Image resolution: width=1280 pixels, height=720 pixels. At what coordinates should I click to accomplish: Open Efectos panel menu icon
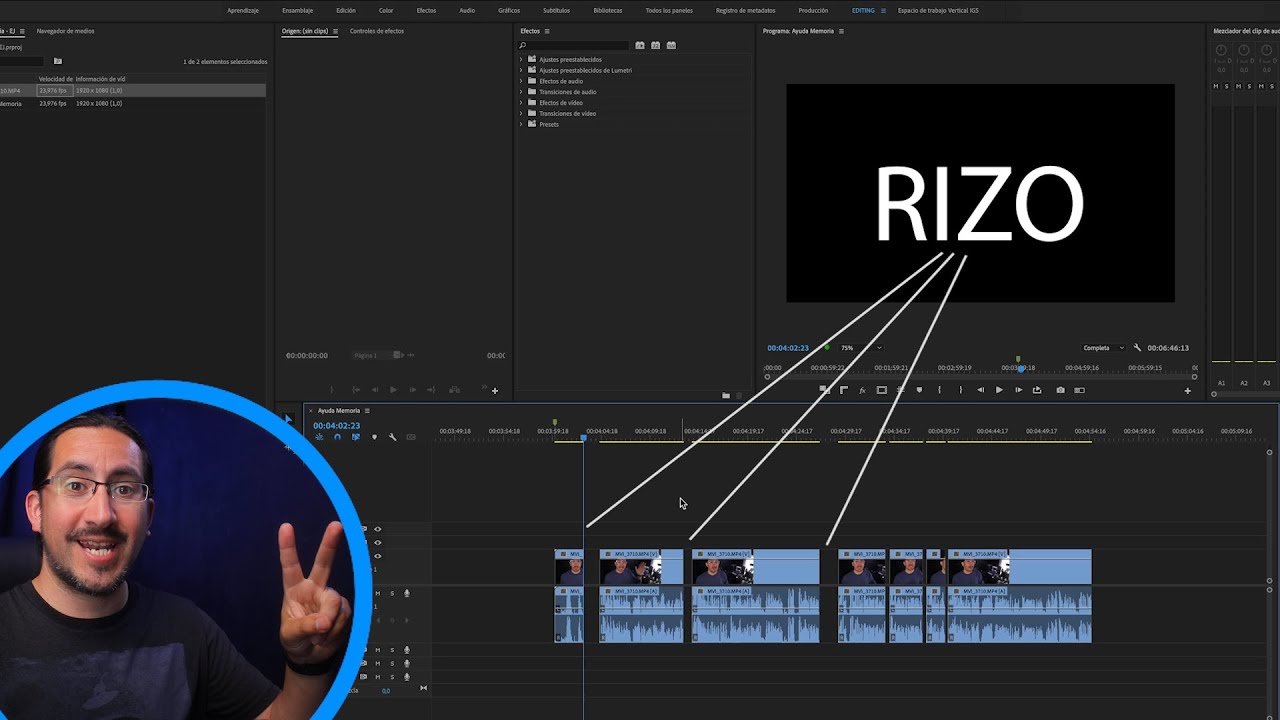[547, 31]
